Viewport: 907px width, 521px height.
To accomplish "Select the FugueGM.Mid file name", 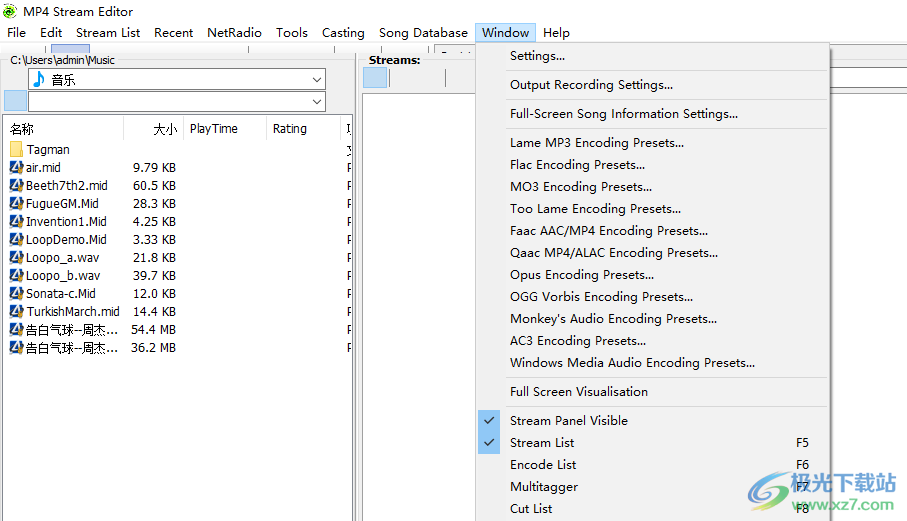I will click(x=62, y=204).
